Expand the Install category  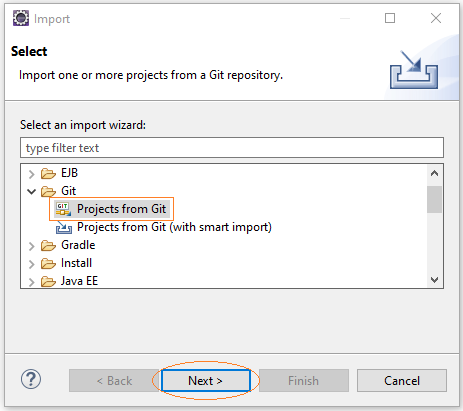[32, 264]
